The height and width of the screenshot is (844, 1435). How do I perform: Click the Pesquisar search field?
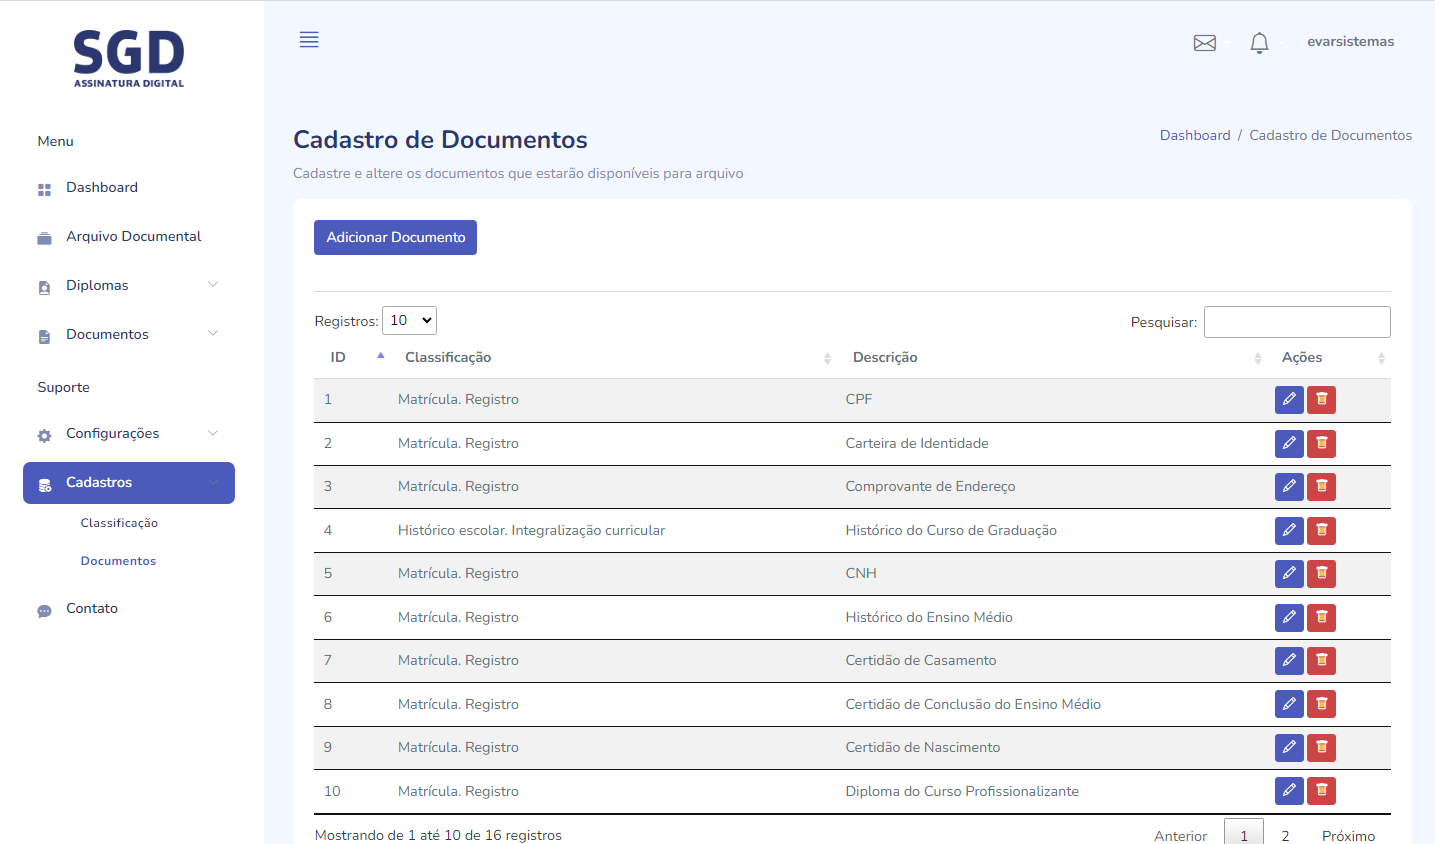click(x=1297, y=322)
